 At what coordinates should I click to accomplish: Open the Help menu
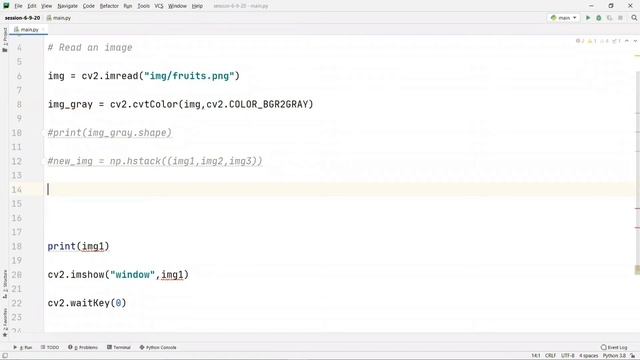(197, 6)
